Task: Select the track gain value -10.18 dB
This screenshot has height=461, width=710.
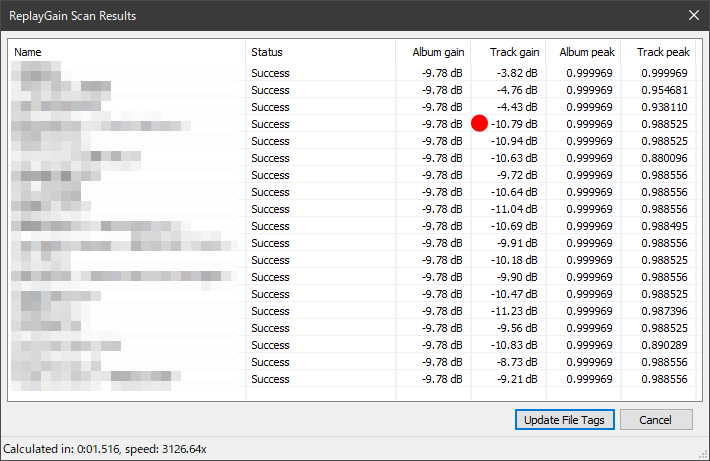Action: click(514, 260)
